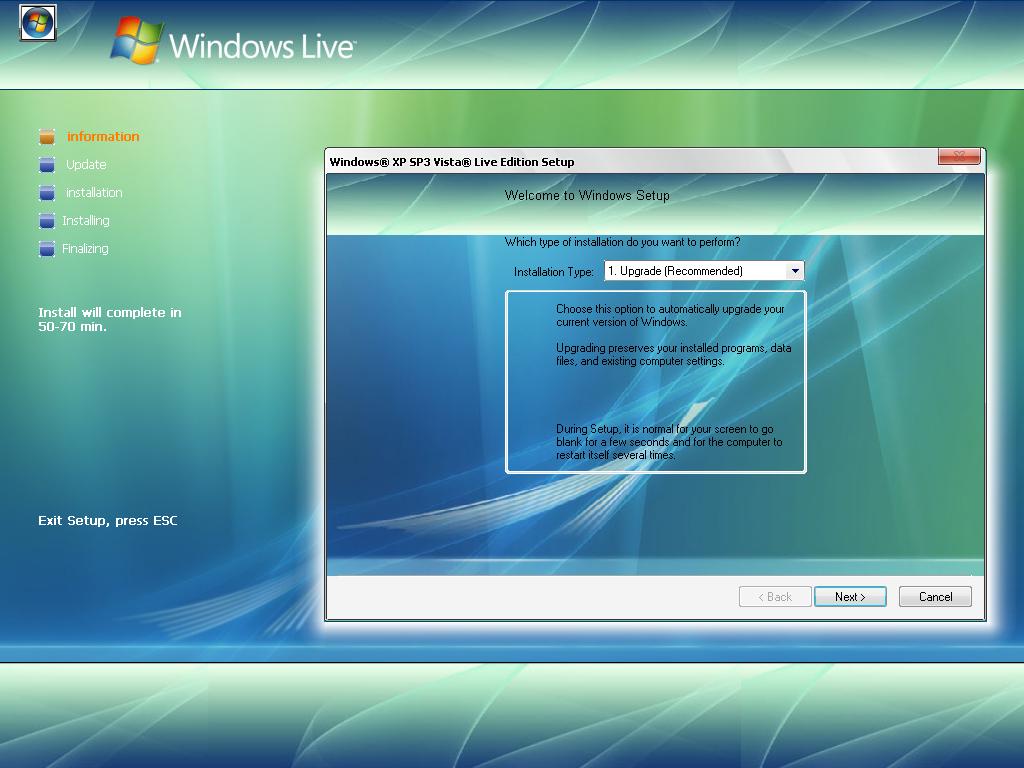
Task: Click 'Upgrading preserves your installed programs' paragraph
Action: (673, 355)
